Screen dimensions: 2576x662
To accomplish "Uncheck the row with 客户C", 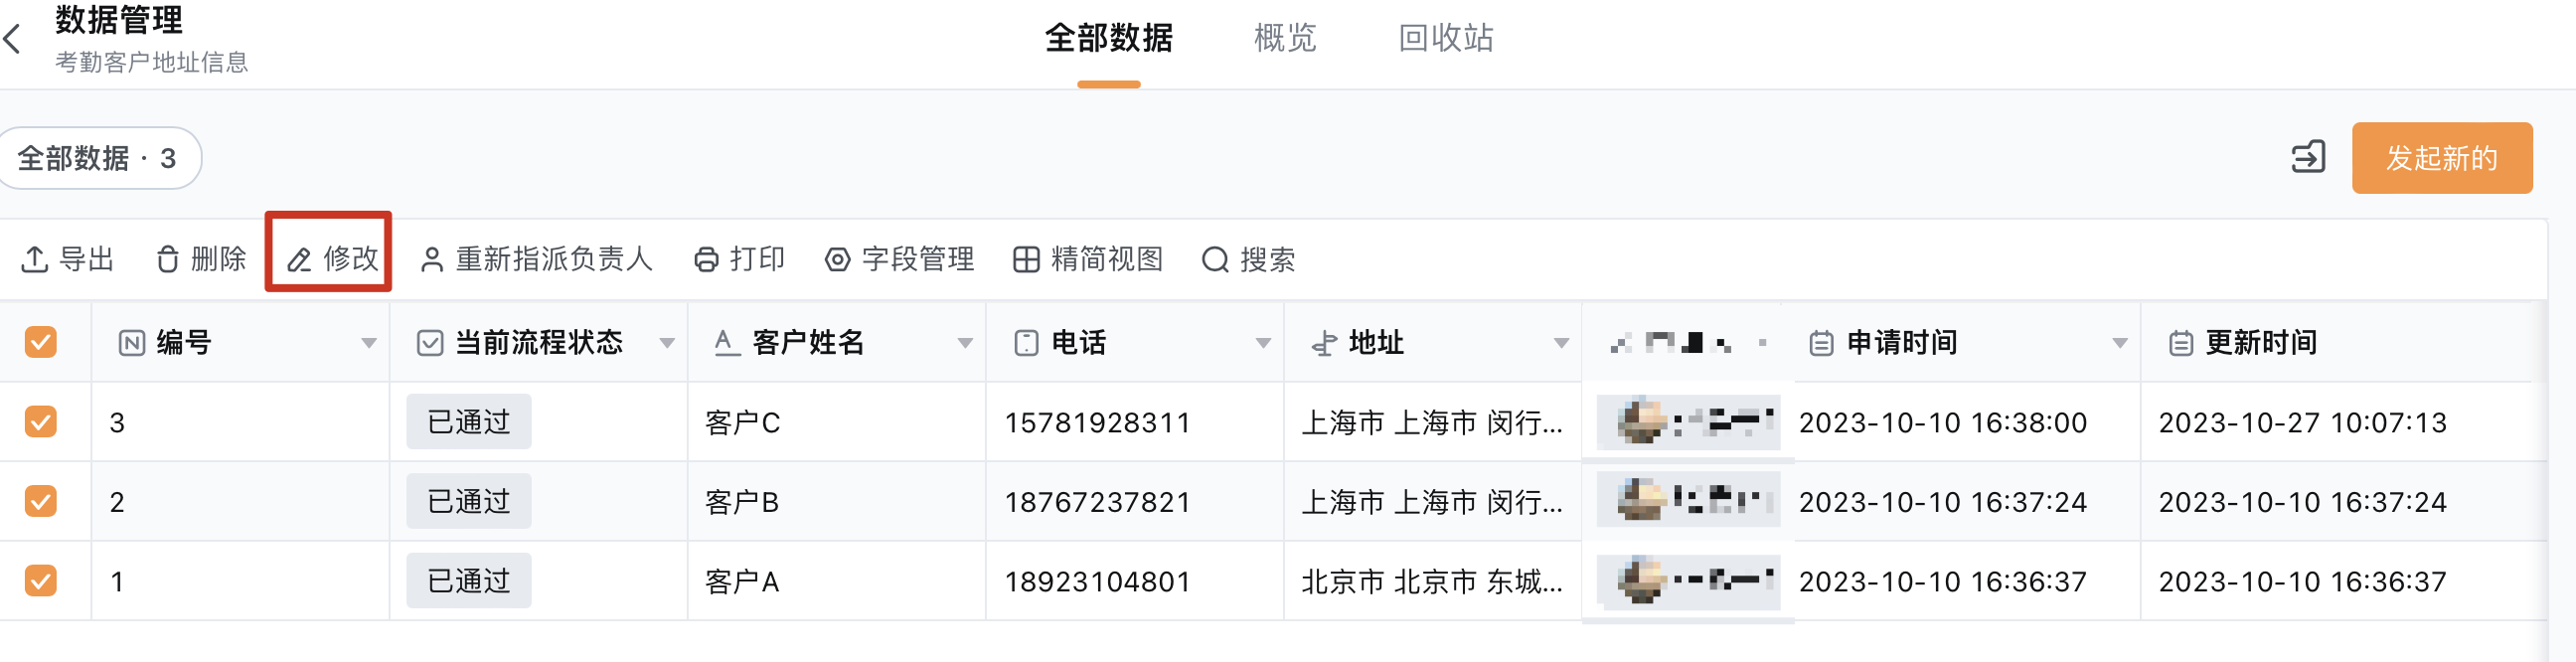I will coord(41,422).
